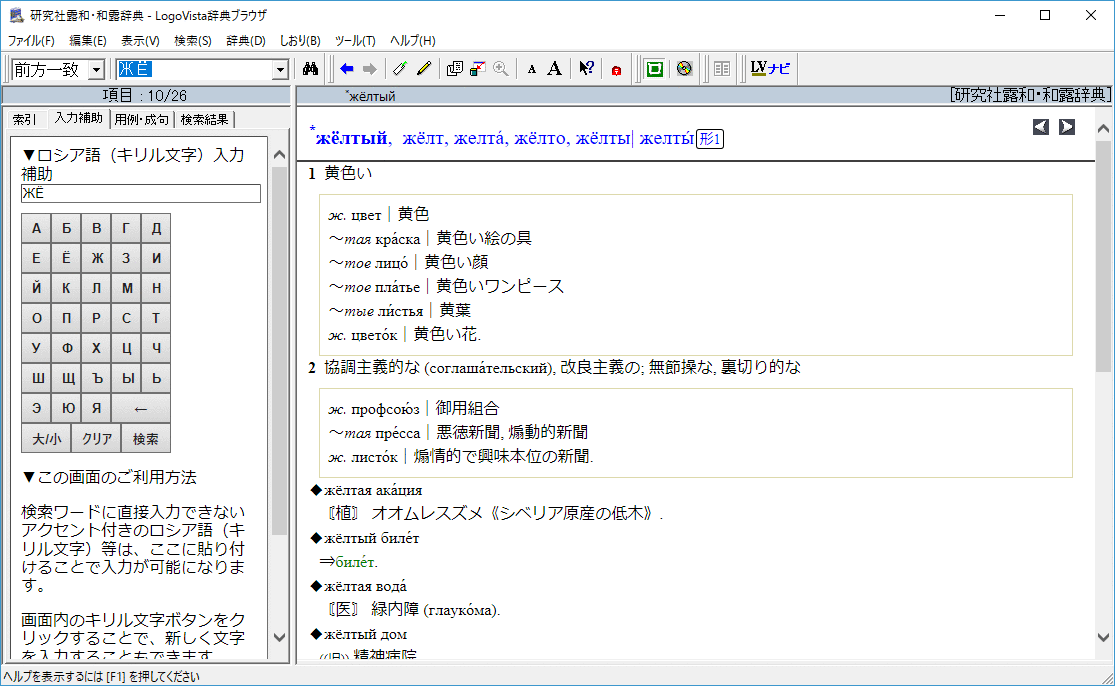The height and width of the screenshot is (686, 1115).
Task: Show next entry with right triangle button
Action: 1067,127
